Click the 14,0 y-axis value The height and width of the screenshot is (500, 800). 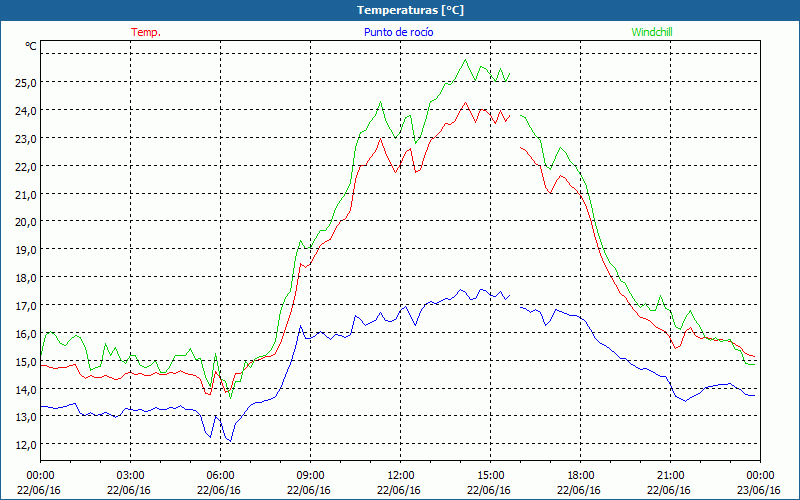pos(26,389)
